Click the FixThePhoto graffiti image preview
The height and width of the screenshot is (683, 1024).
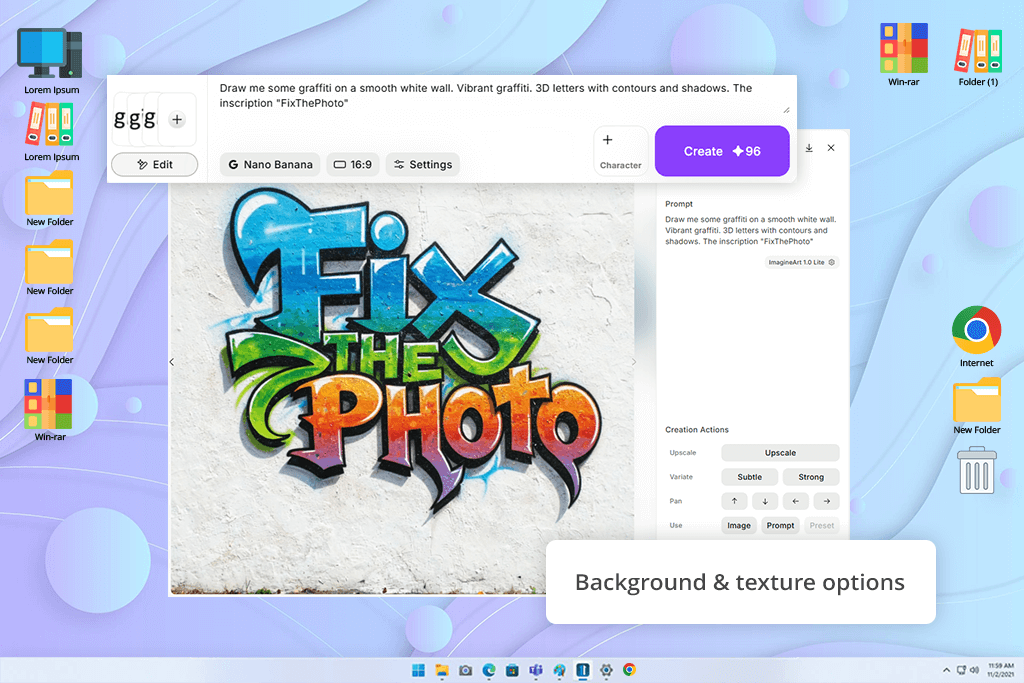[x=402, y=389]
